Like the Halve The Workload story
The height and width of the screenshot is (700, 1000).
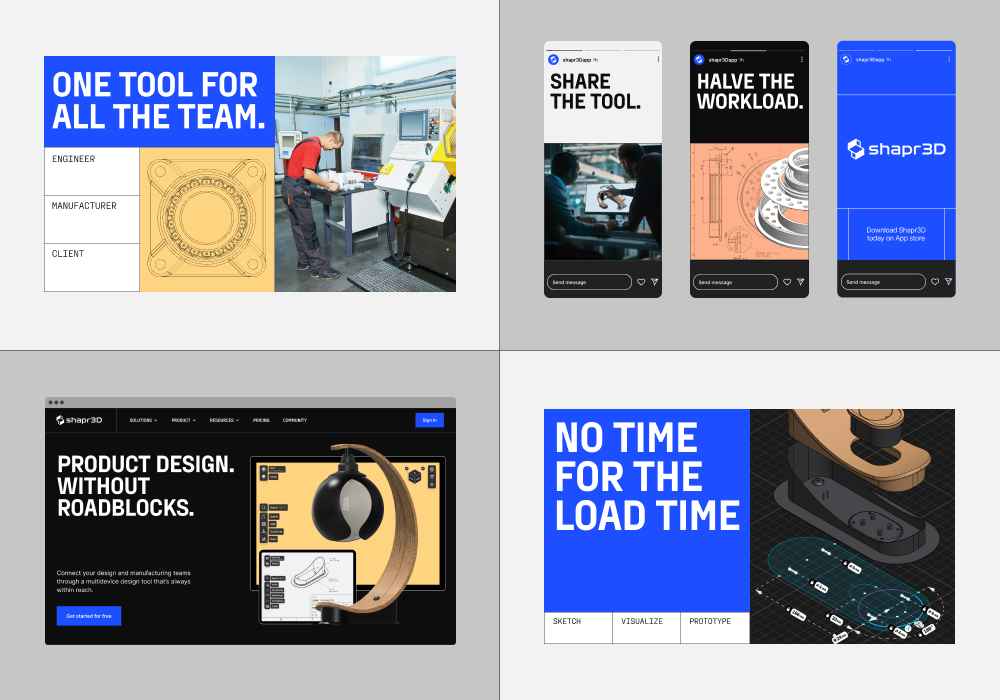click(787, 282)
